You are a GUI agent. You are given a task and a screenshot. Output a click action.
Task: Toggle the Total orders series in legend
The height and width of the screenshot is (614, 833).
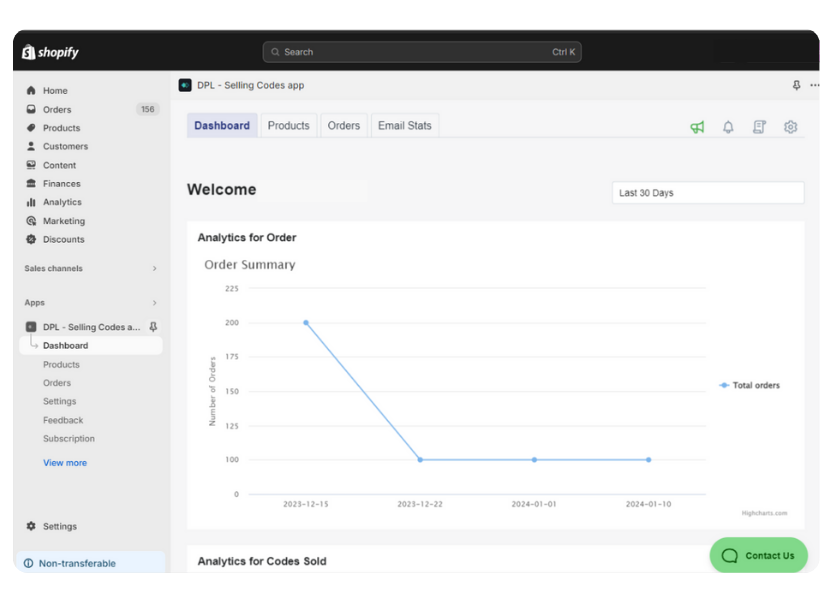[749, 385]
